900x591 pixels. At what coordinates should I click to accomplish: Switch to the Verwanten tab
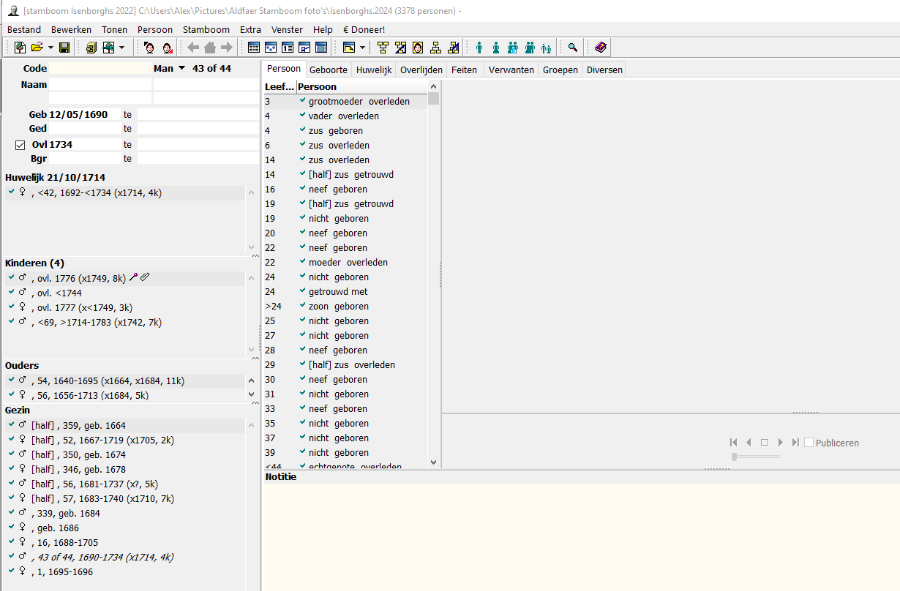[510, 70]
